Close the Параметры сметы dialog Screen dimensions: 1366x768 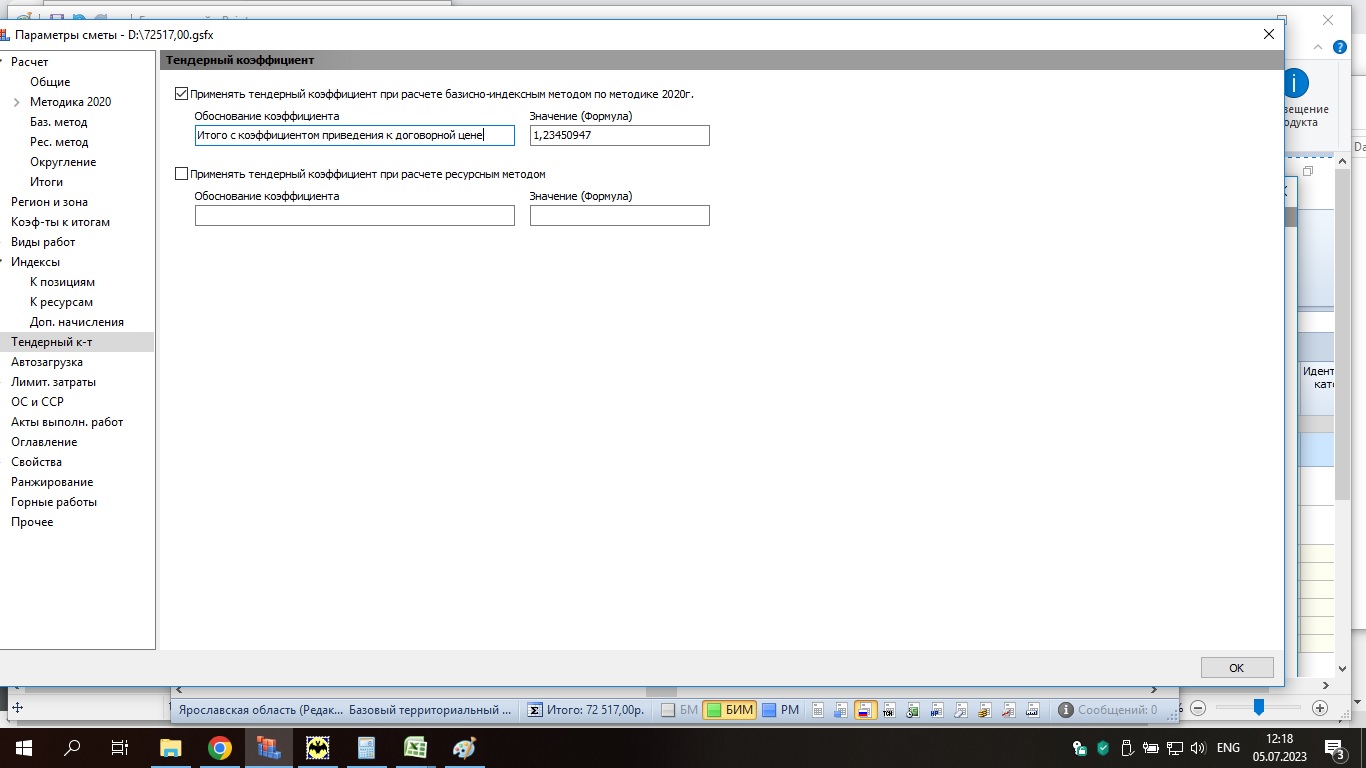(x=1269, y=34)
